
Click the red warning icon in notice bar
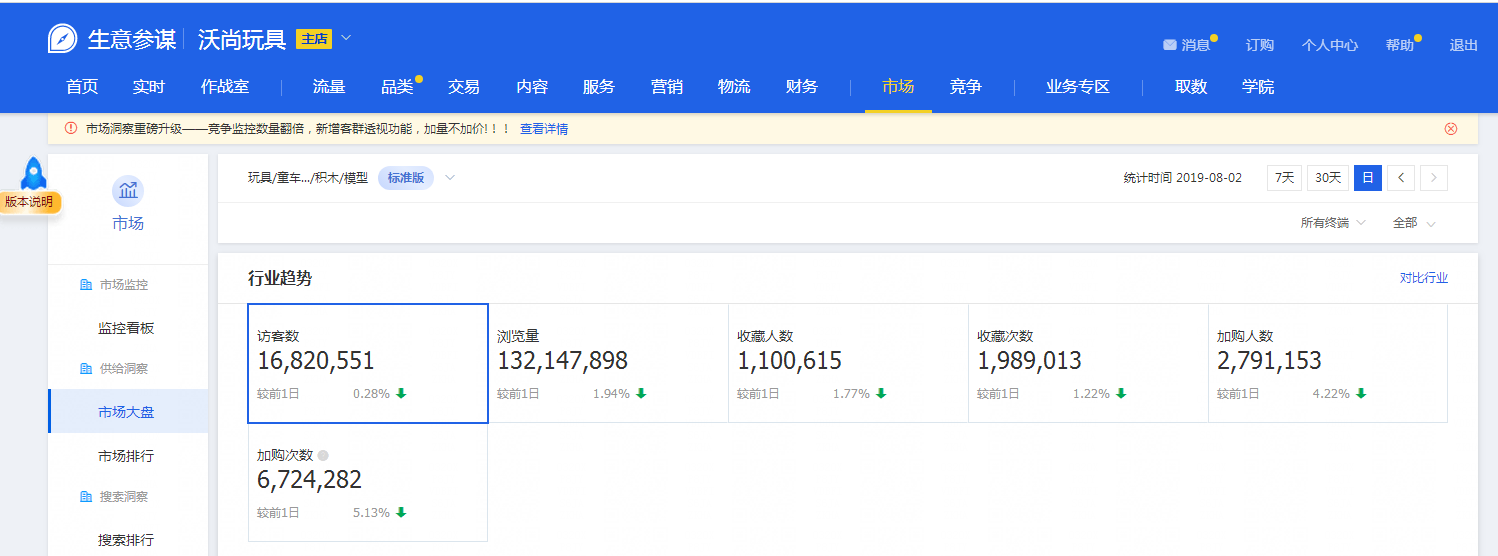pos(71,129)
